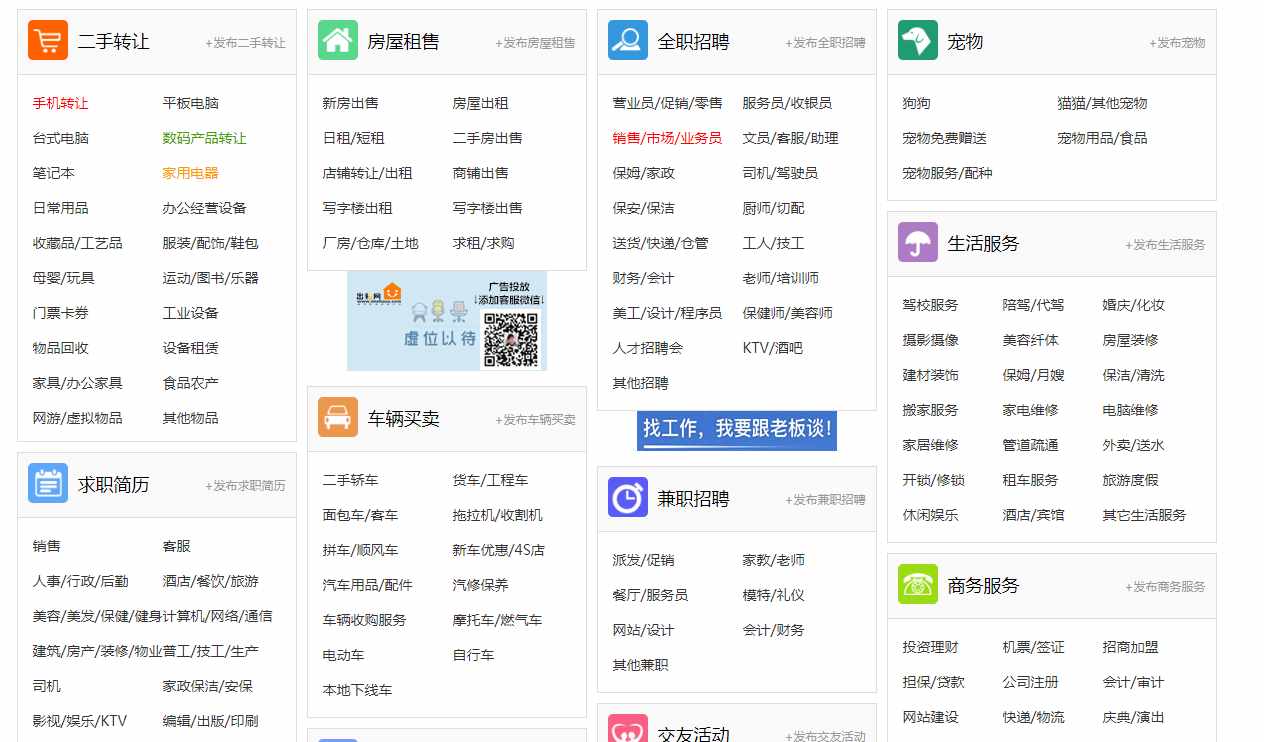
Task: Open the QR code advertisement banner
Action: (x=447, y=321)
